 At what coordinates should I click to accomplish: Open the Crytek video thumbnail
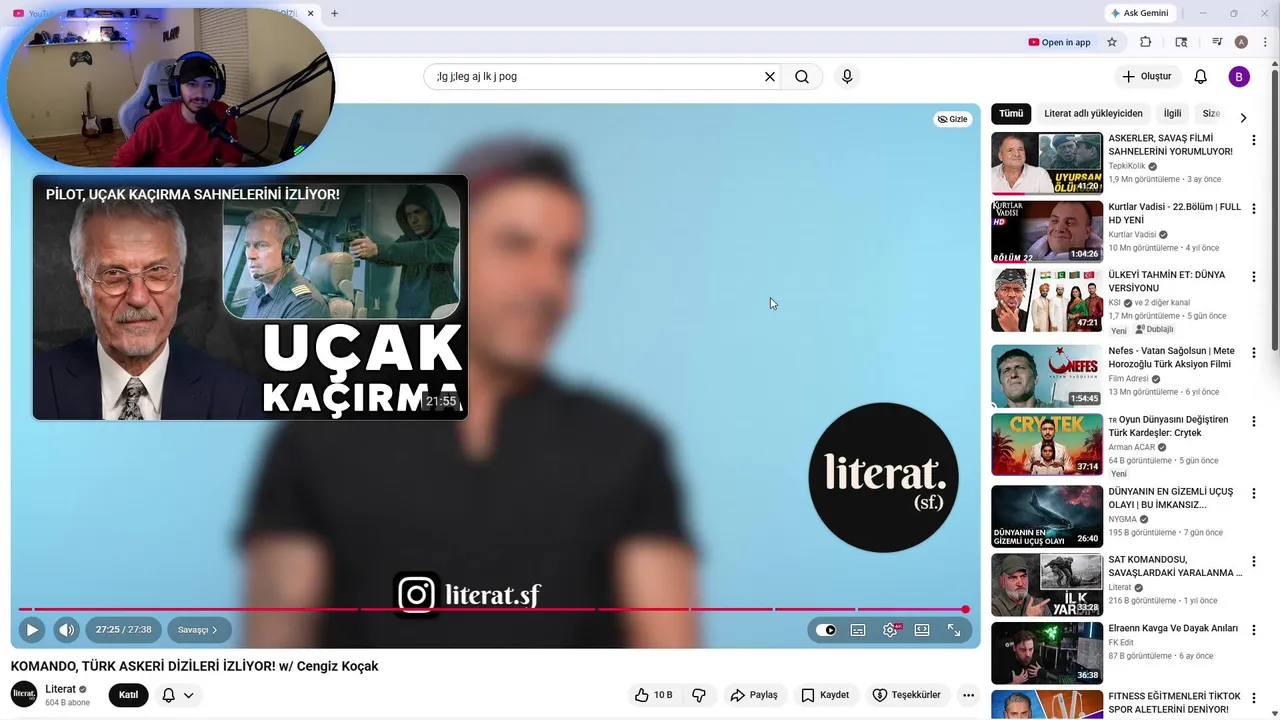coord(1047,445)
